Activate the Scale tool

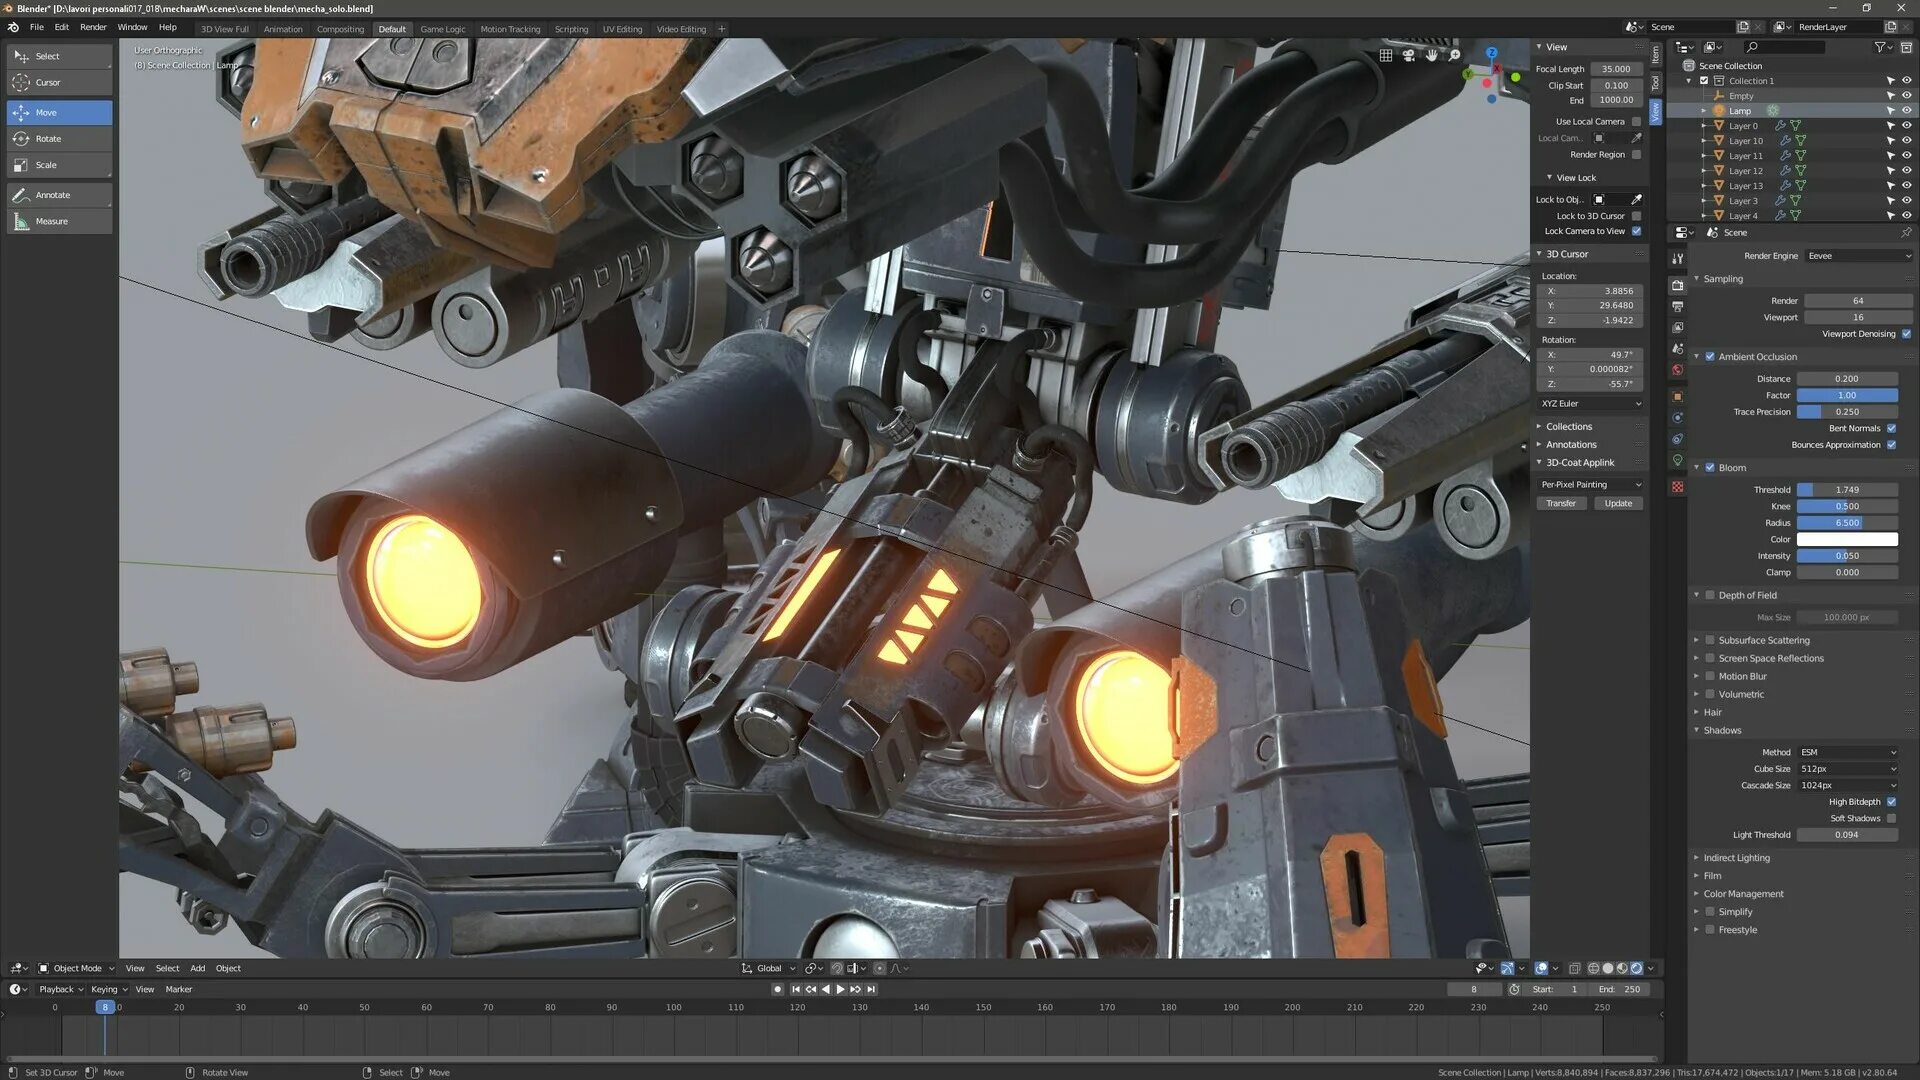pyautogui.click(x=59, y=165)
